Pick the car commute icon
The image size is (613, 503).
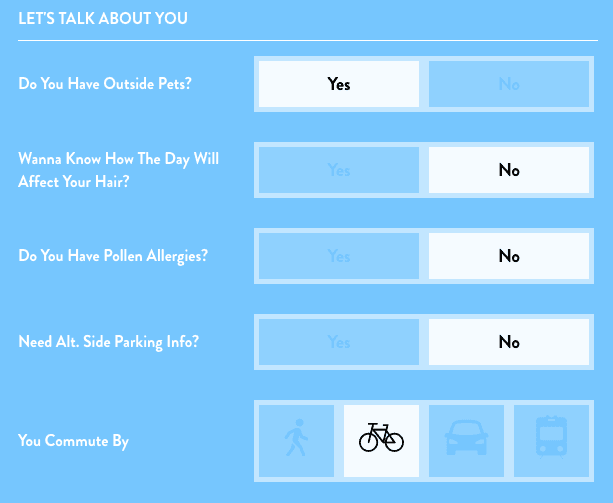click(466, 440)
